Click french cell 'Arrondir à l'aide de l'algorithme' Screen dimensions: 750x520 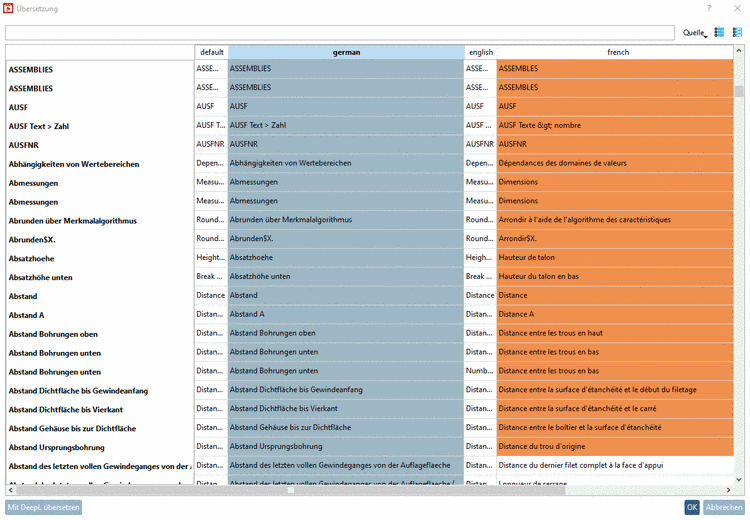pos(615,220)
